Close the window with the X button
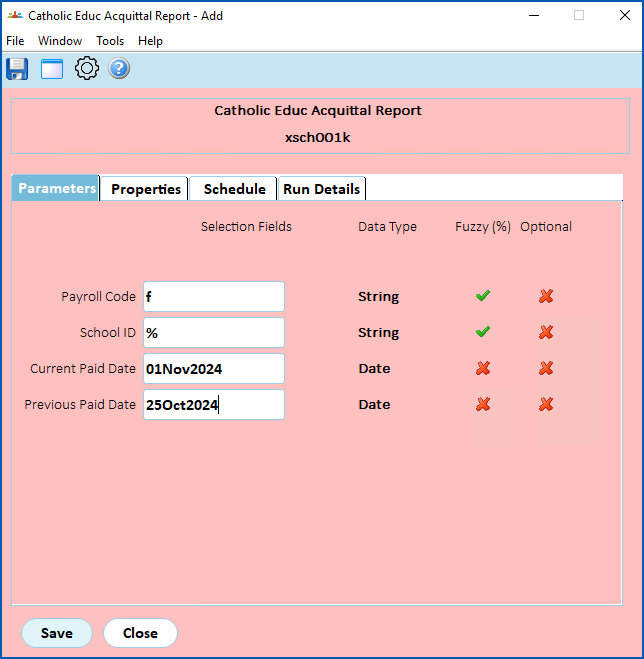 [x=625, y=16]
